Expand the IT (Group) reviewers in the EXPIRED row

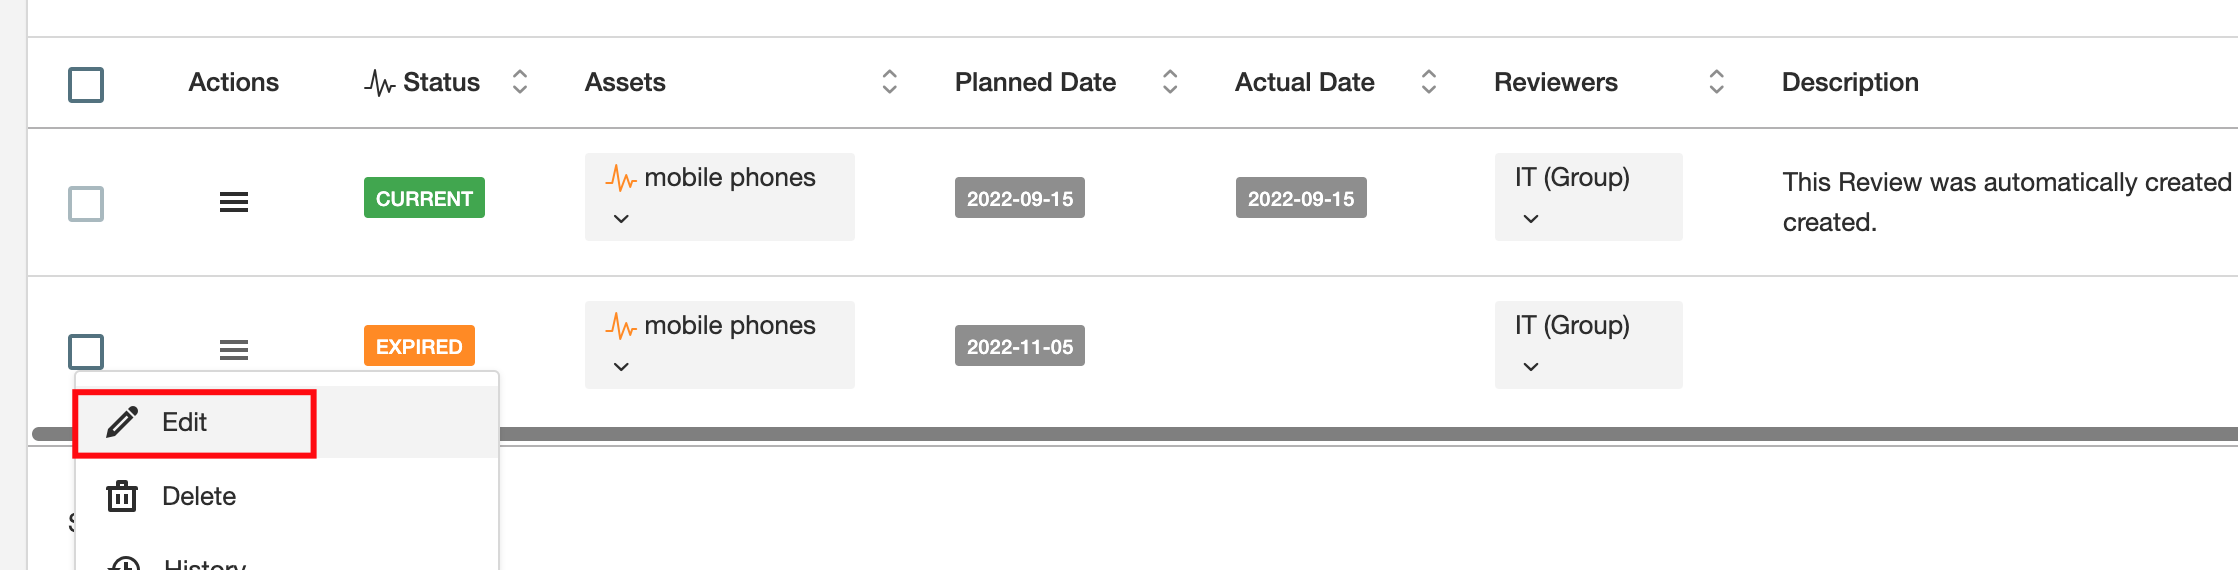click(1530, 367)
